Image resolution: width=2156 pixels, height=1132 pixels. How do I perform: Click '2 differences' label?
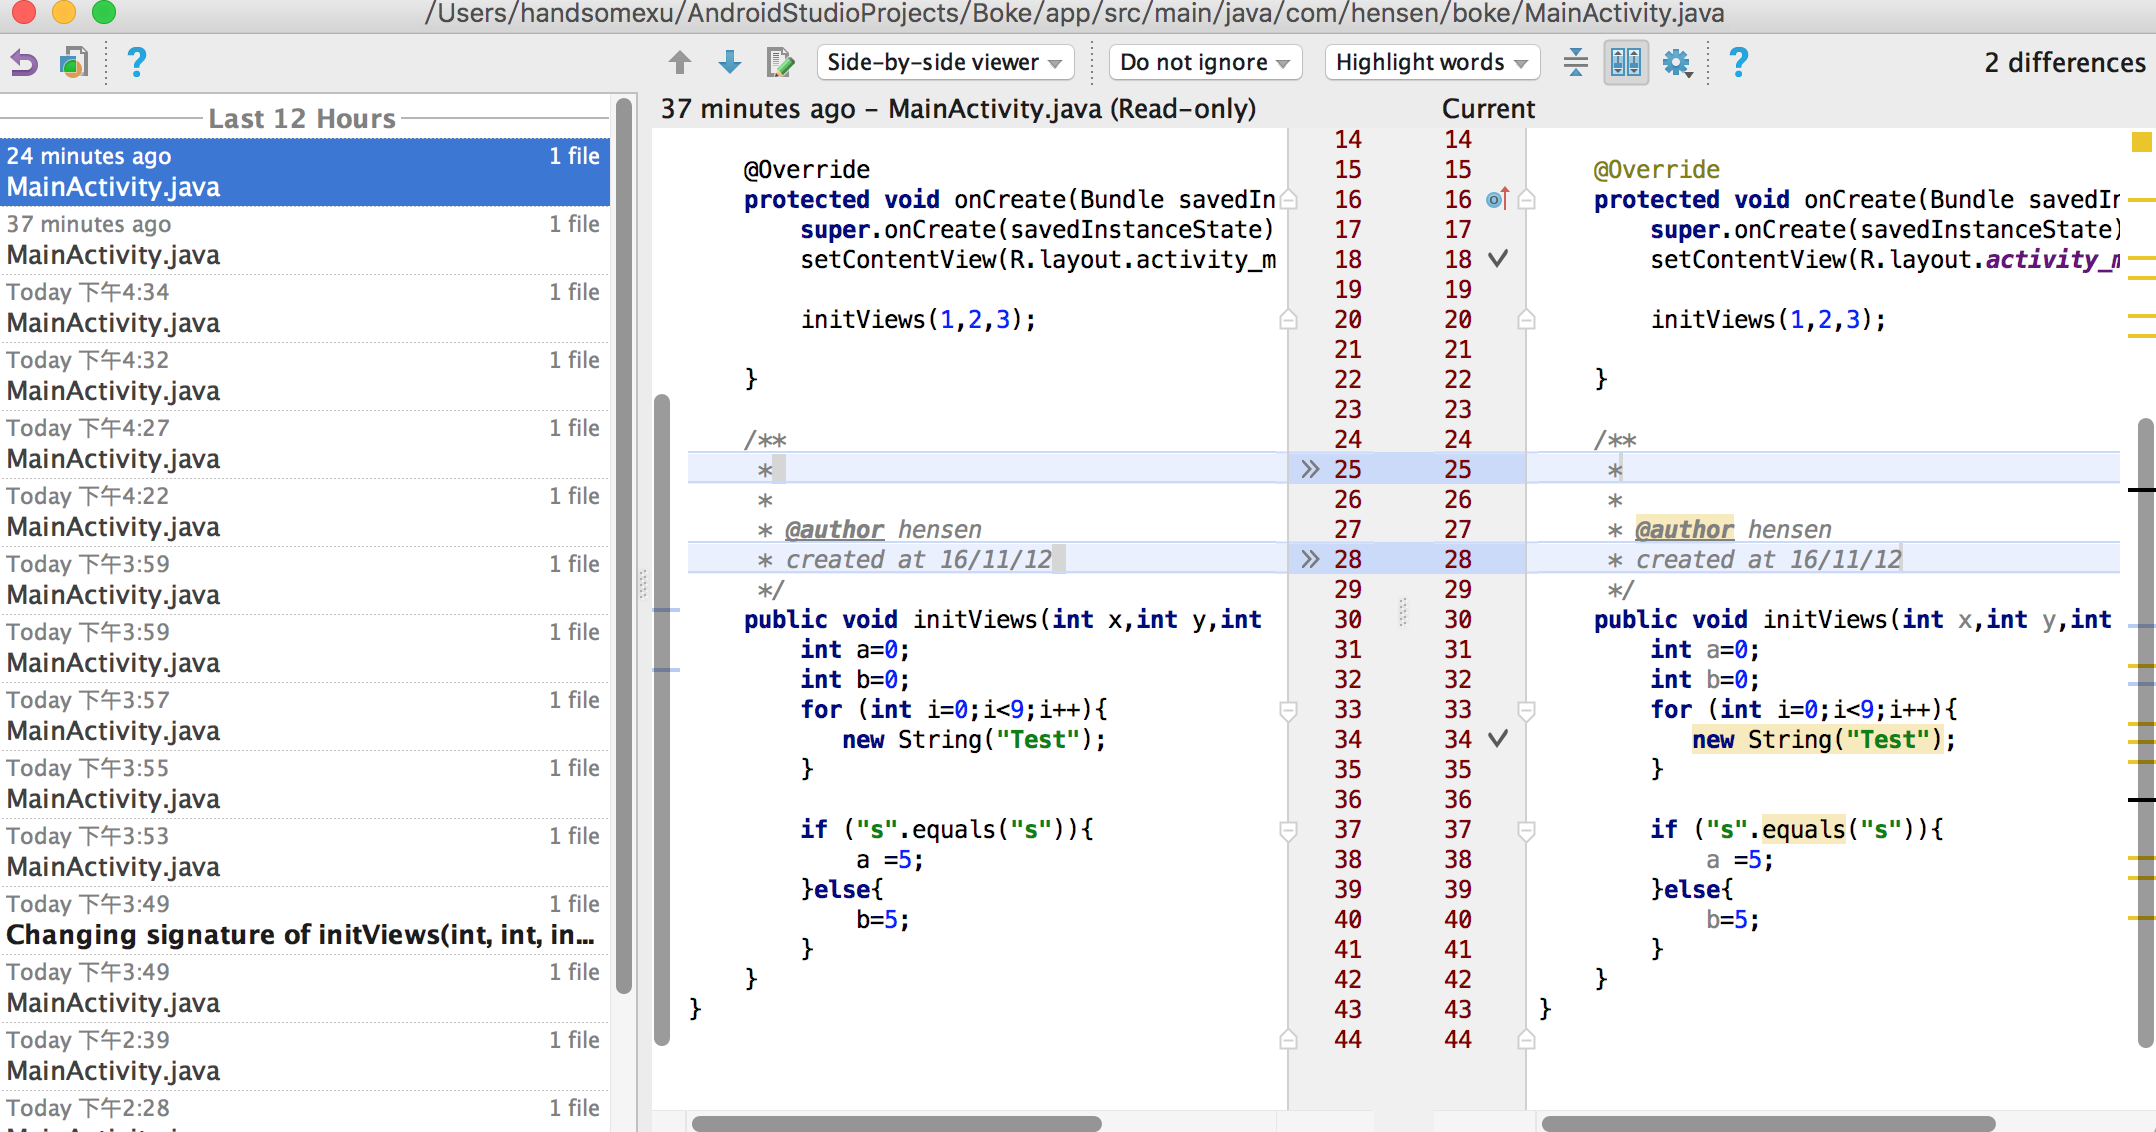2064,63
